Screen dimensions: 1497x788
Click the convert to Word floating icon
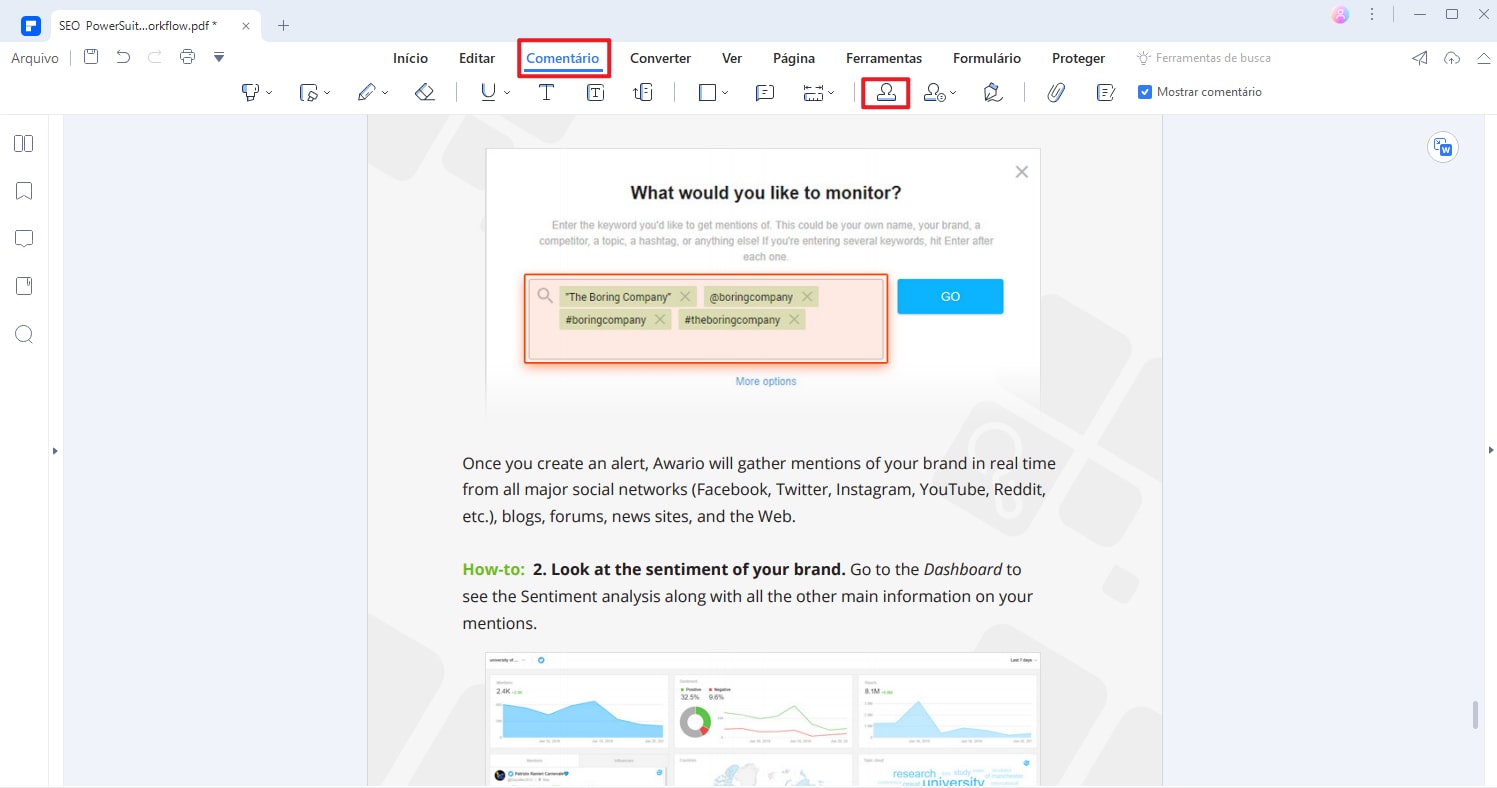pyautogui.click(x=1443, y=147)
